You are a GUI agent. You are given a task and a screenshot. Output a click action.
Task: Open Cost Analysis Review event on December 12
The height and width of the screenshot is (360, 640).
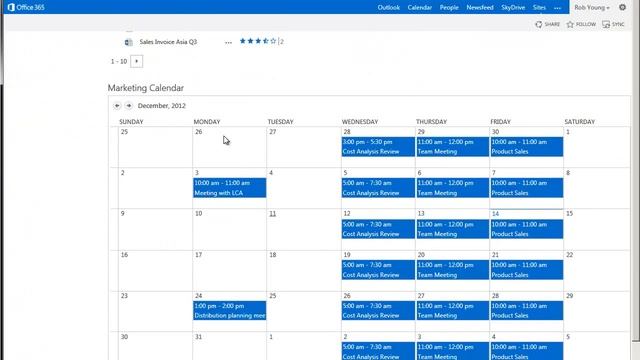click(378, 229)
